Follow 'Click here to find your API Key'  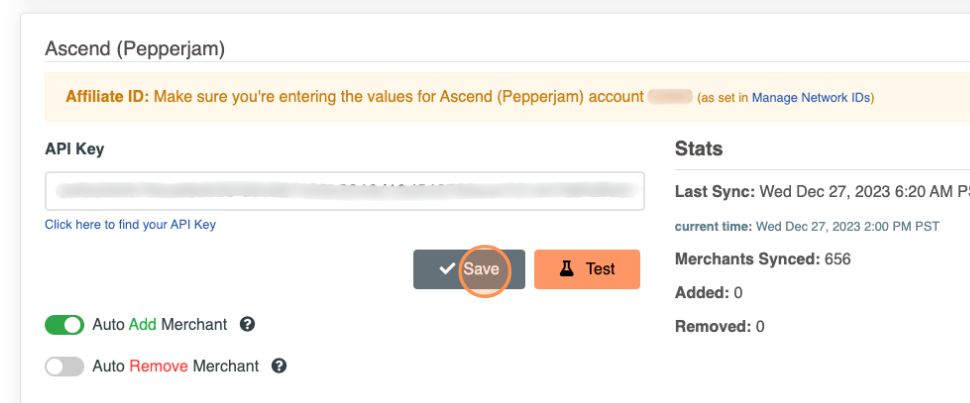coord(130,225)
